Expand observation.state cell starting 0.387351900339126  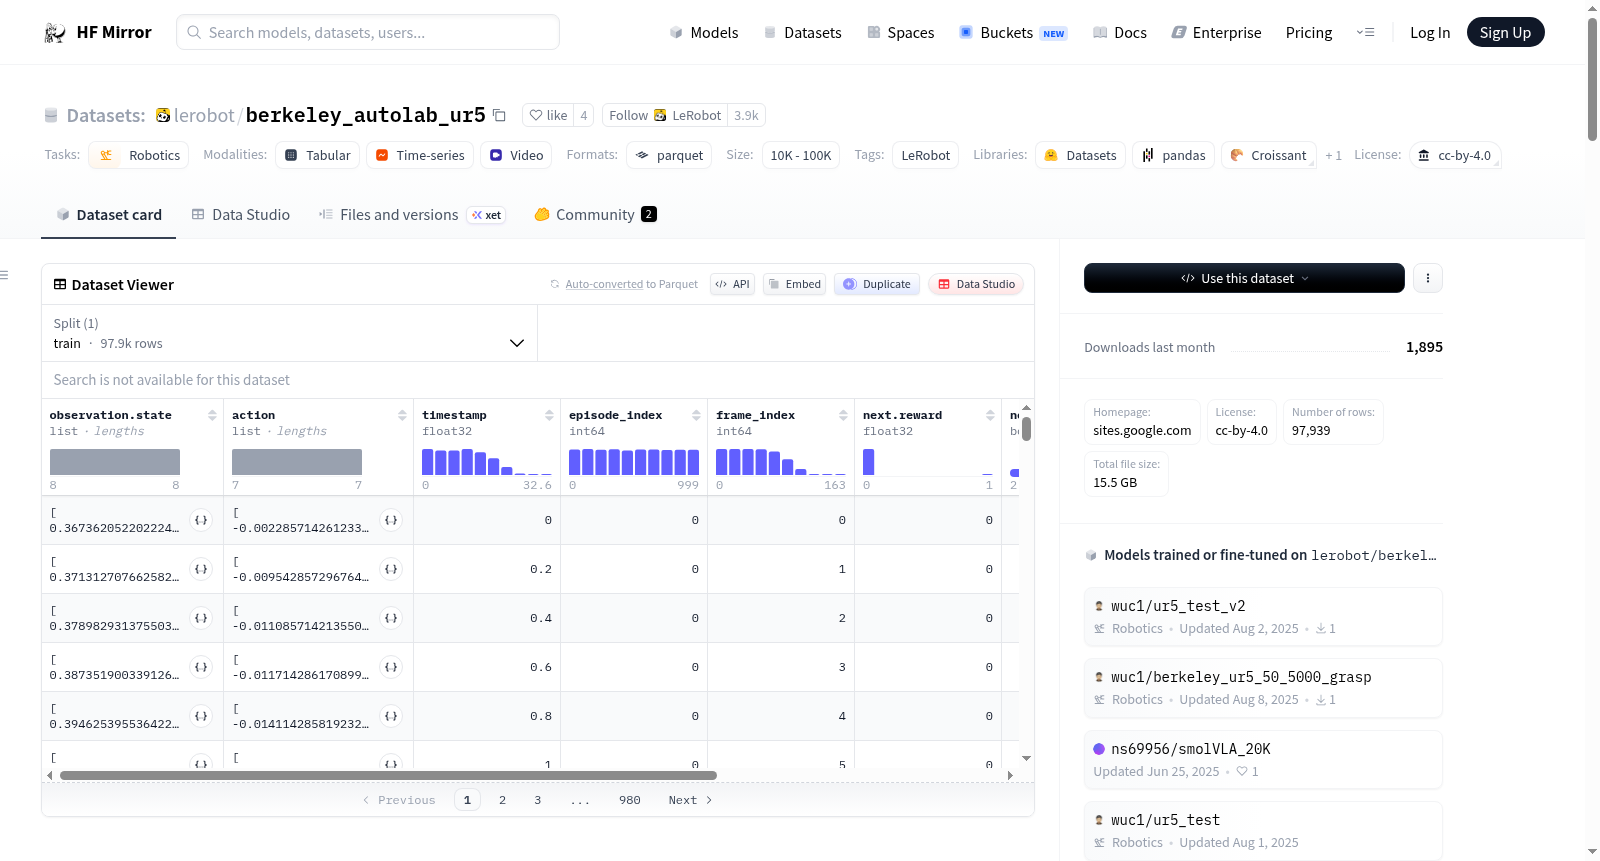pyautogui.click(x=201, y=667)
